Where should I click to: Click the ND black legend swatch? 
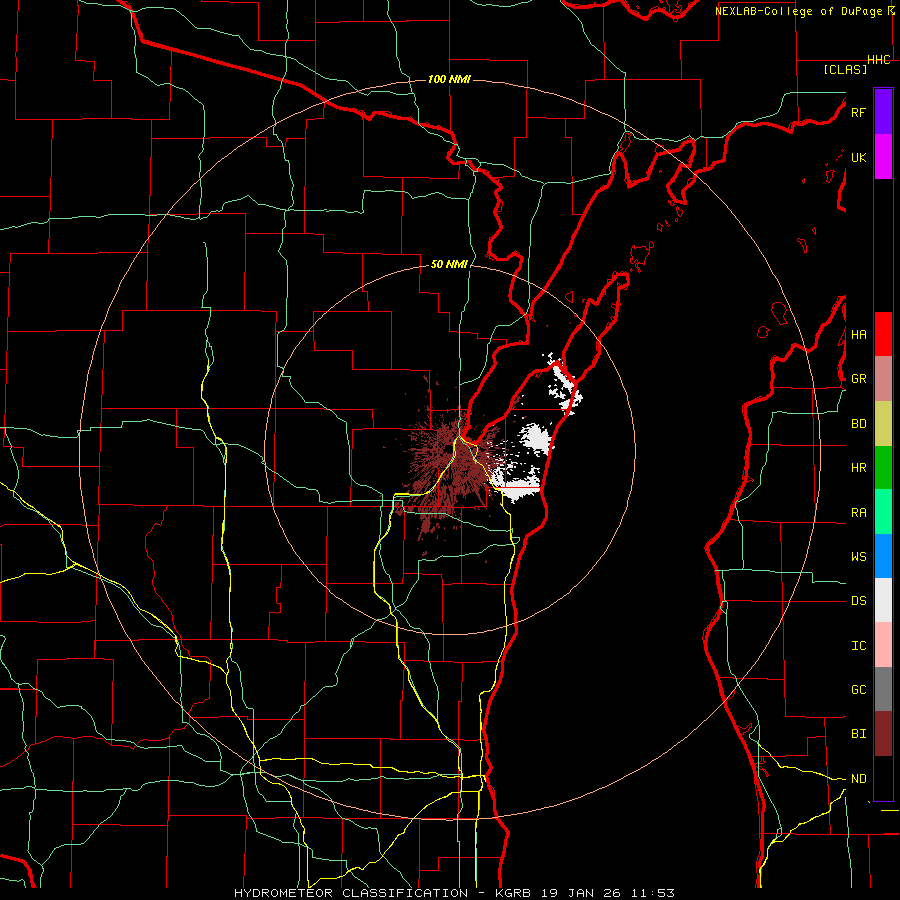(x=883, y=778)
